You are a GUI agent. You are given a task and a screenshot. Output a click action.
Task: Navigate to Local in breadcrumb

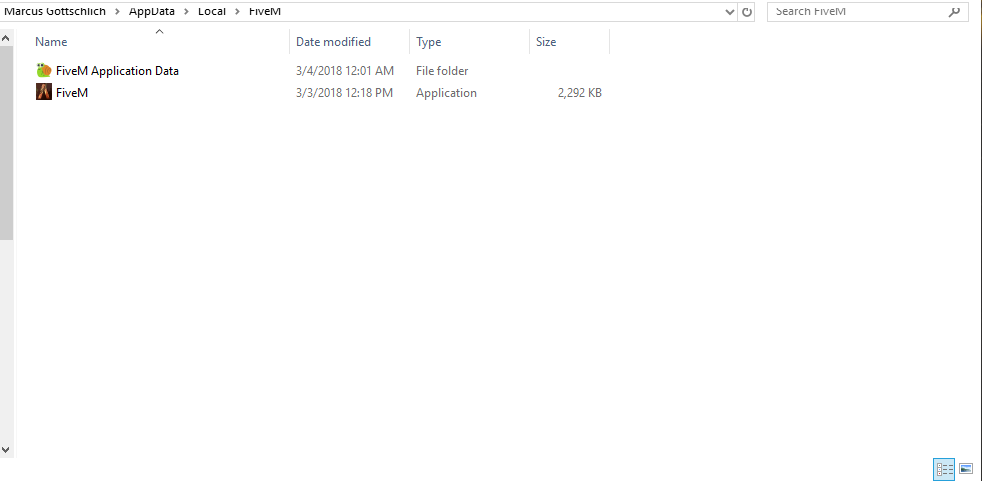(212, 11)
